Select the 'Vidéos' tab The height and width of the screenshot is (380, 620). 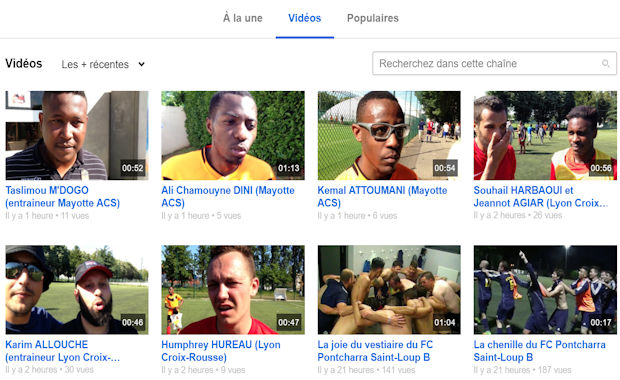pyautogui.click(x=304, y=18)
